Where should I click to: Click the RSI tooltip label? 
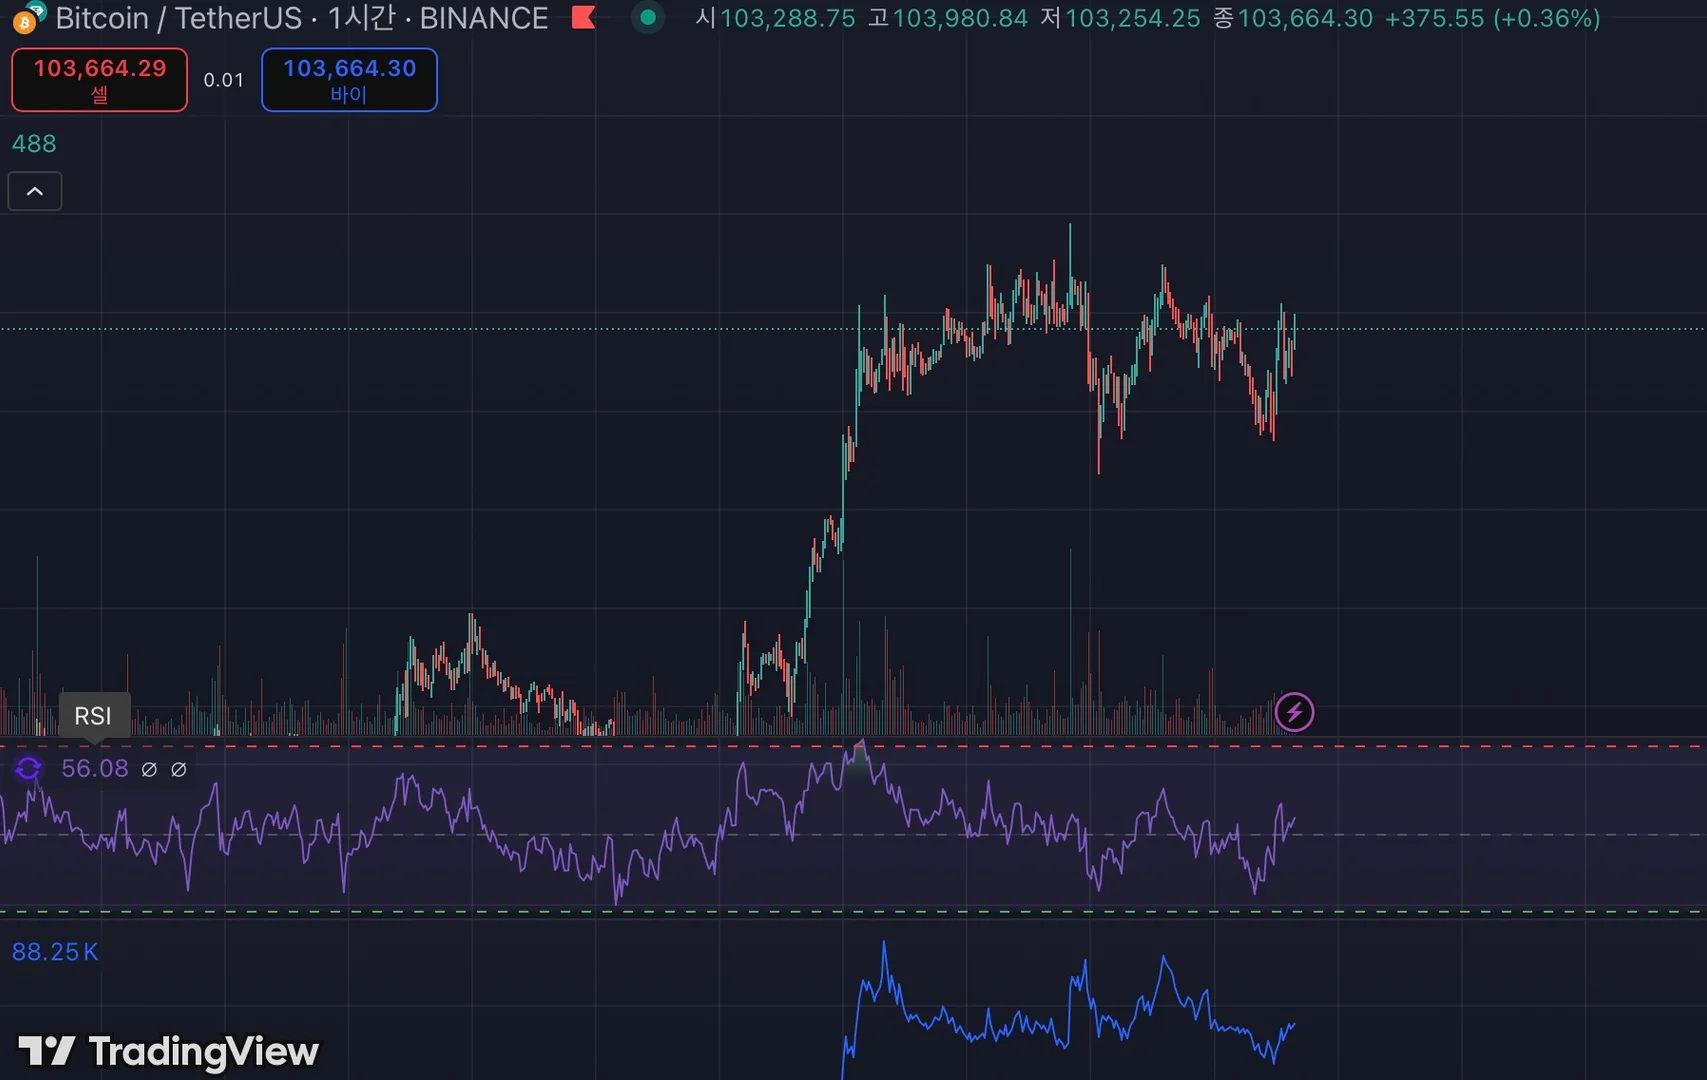tap(93, 716)
